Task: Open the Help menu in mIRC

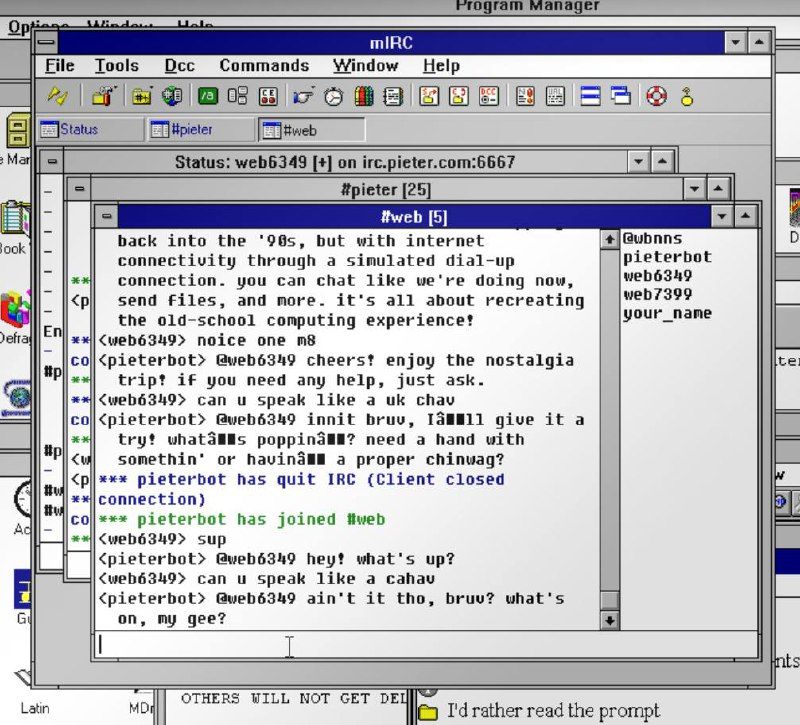Action: point(441,65)
